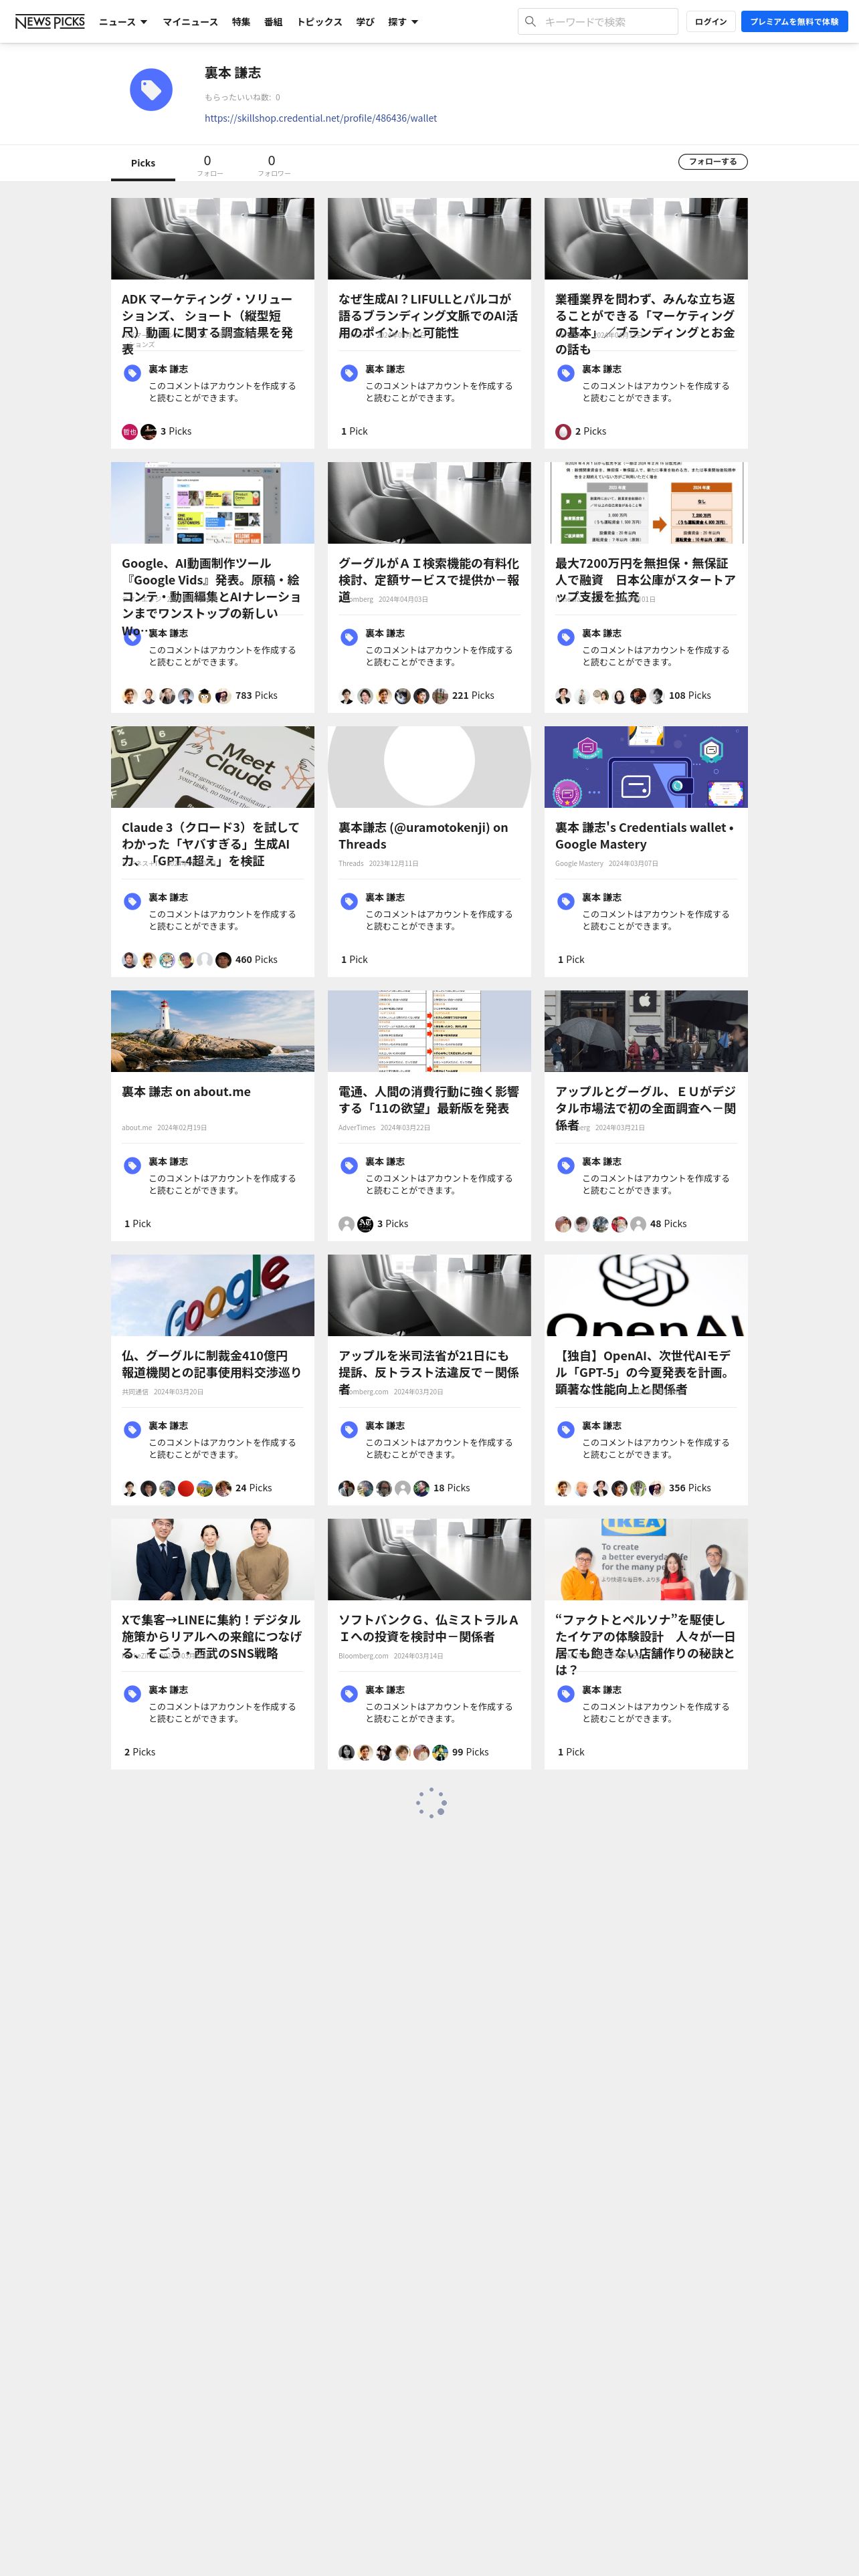Open the トピックス menu item
This screenshot has height=2576, width=859.
(x=319, y=22)
